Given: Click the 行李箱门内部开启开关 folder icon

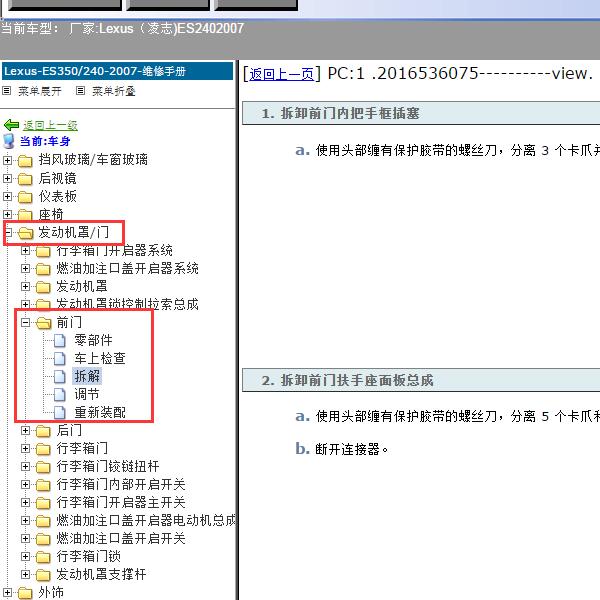Looking at the screenshot, I should point(43,484).
